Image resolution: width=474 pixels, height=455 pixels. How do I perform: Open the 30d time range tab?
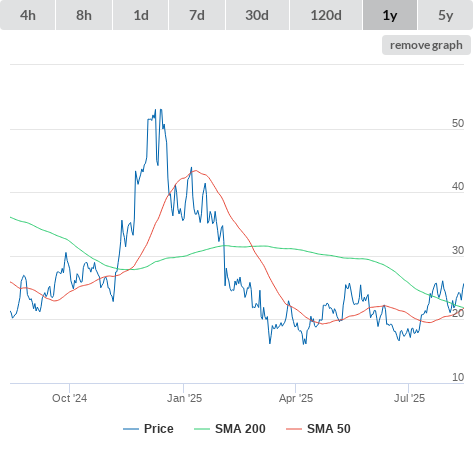tap(257, 15)
